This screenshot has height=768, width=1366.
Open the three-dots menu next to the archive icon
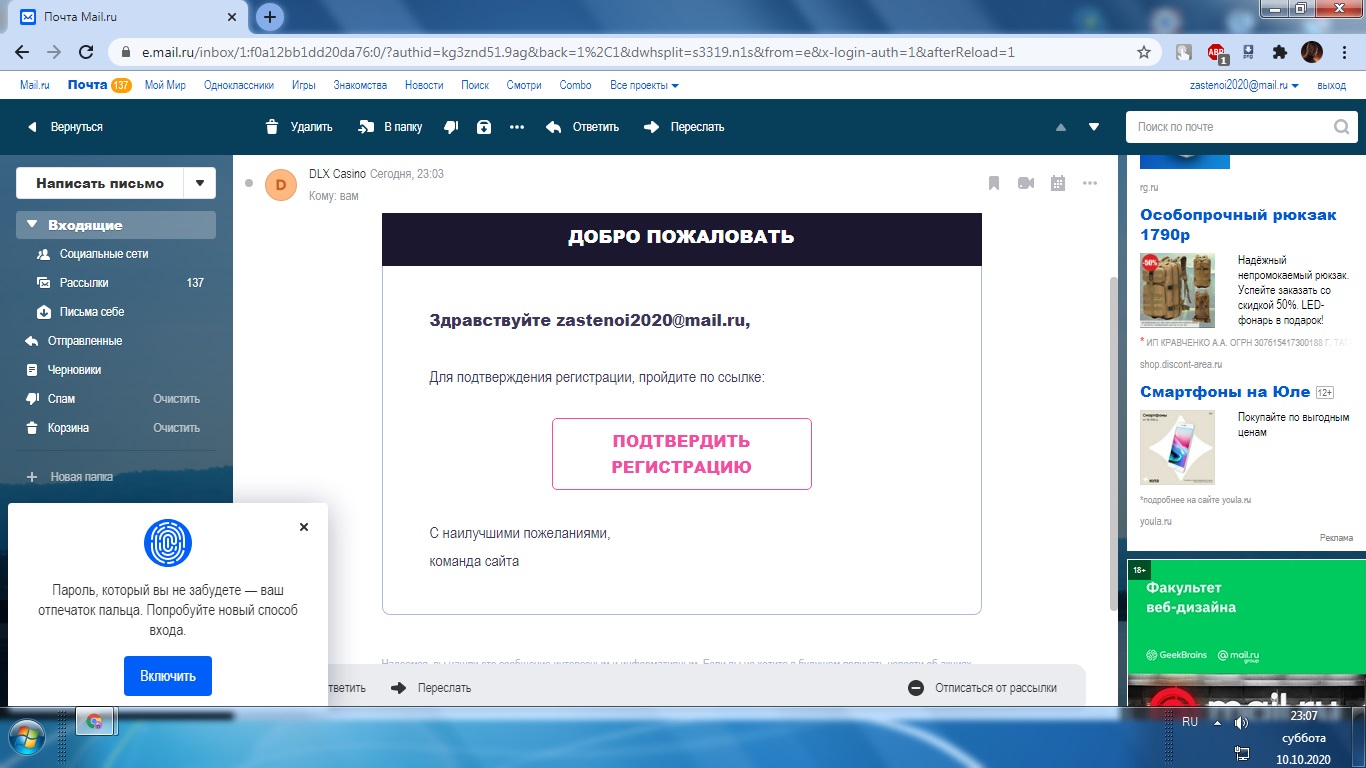coord(517,127)
